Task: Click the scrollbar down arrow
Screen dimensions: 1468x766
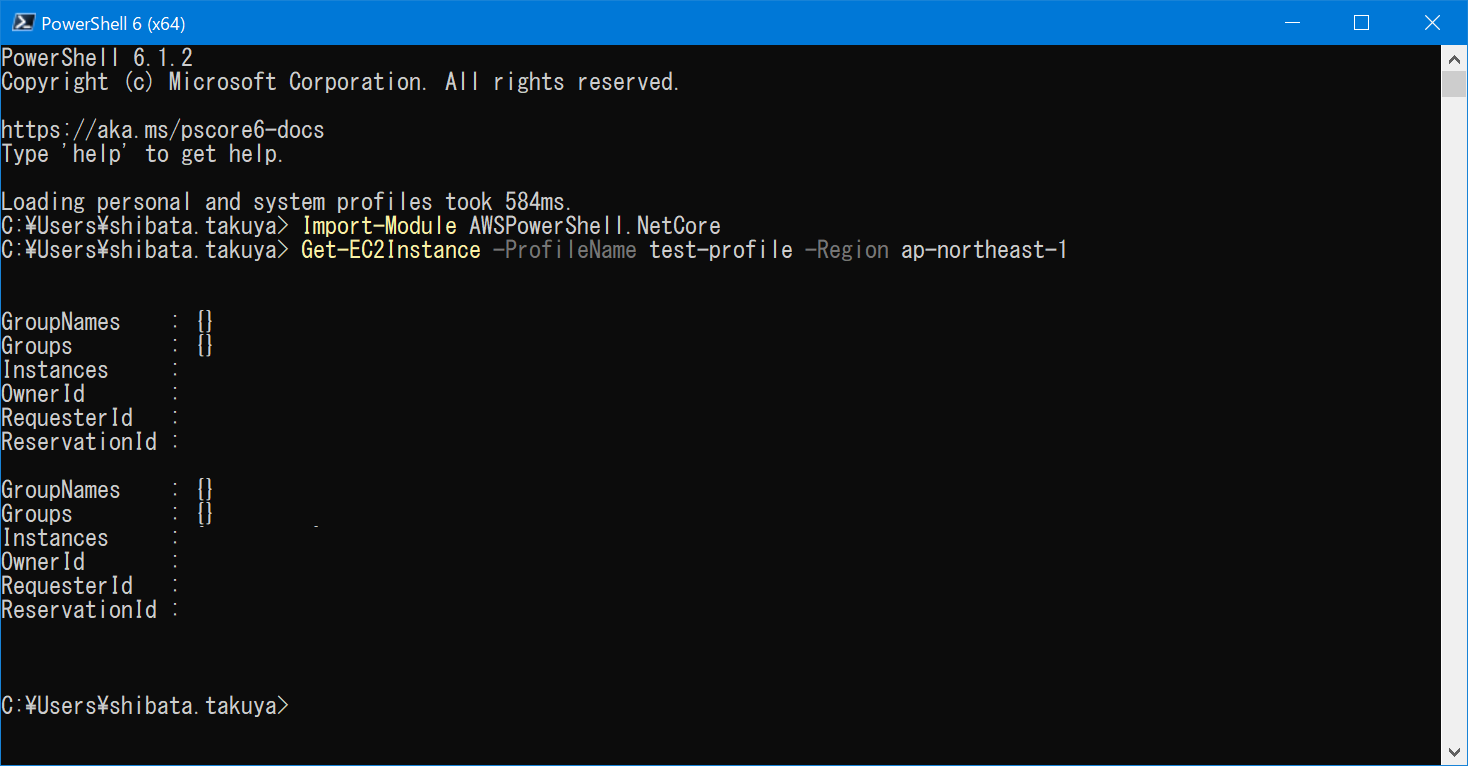Action: click(x=1455, y=750)
